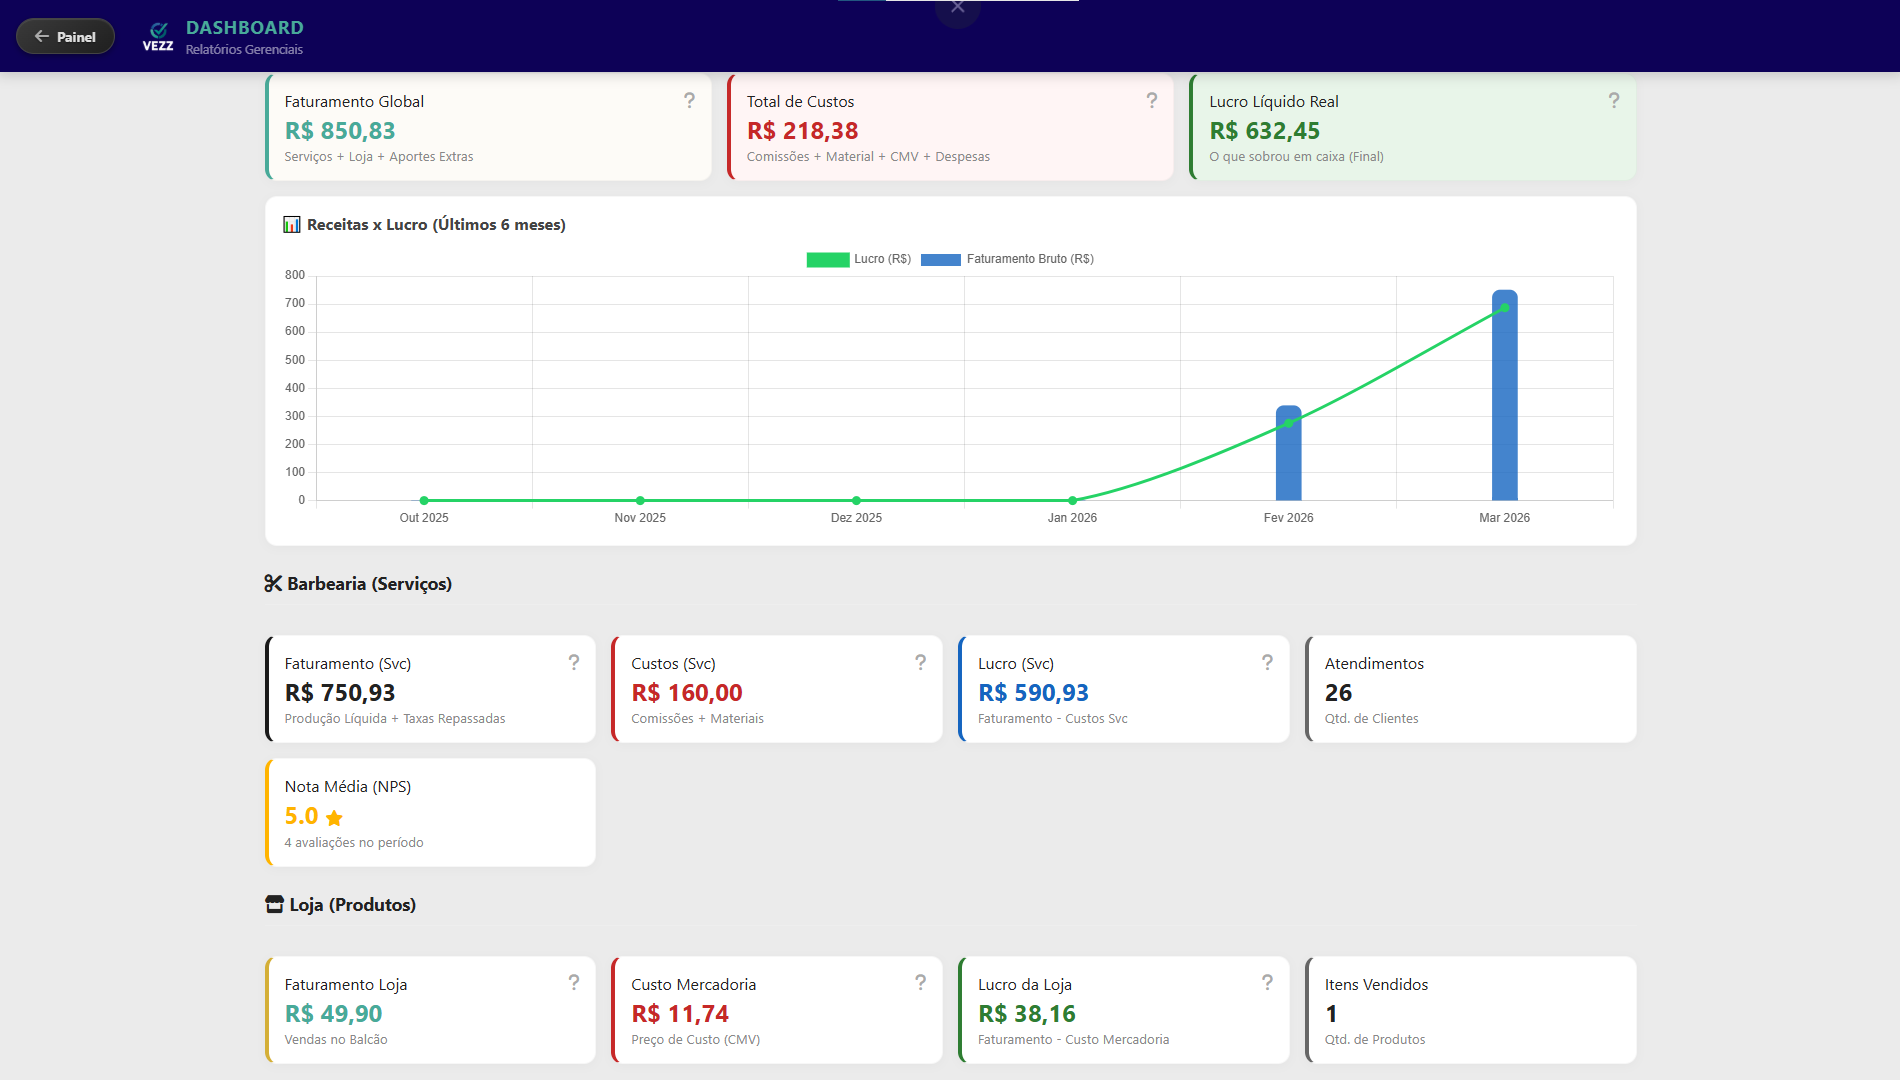Click the VEZZ logo icon
Screen dimensions: 1900x1080
point(158,36)
